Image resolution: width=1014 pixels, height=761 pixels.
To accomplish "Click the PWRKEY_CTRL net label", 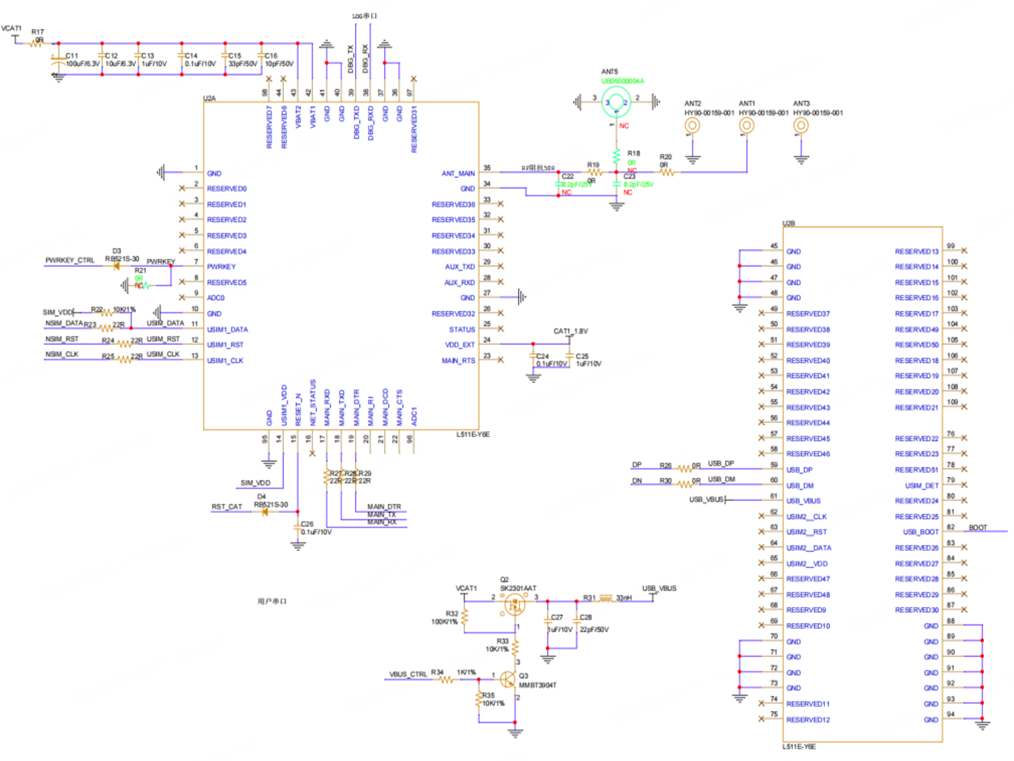I will 70,261.
